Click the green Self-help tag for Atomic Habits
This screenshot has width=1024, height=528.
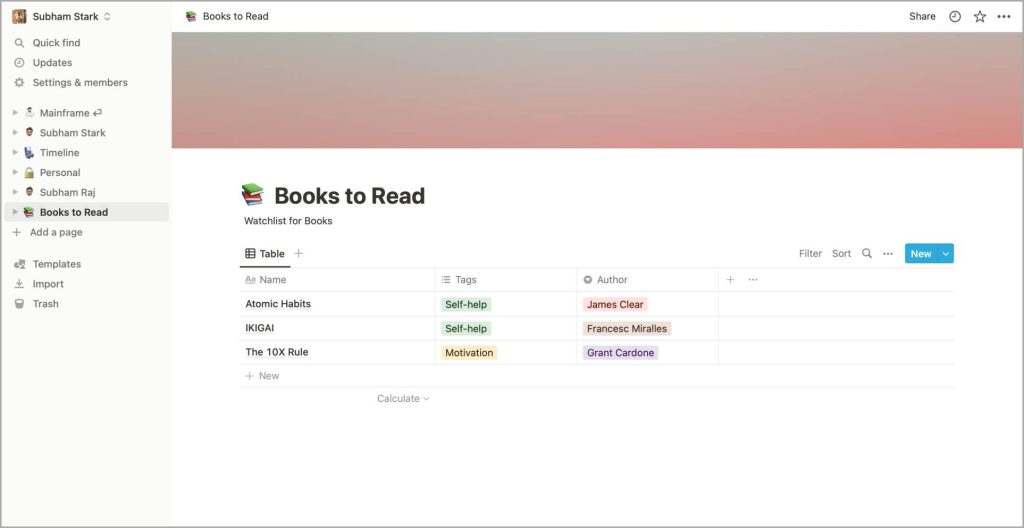pos(466,305)
